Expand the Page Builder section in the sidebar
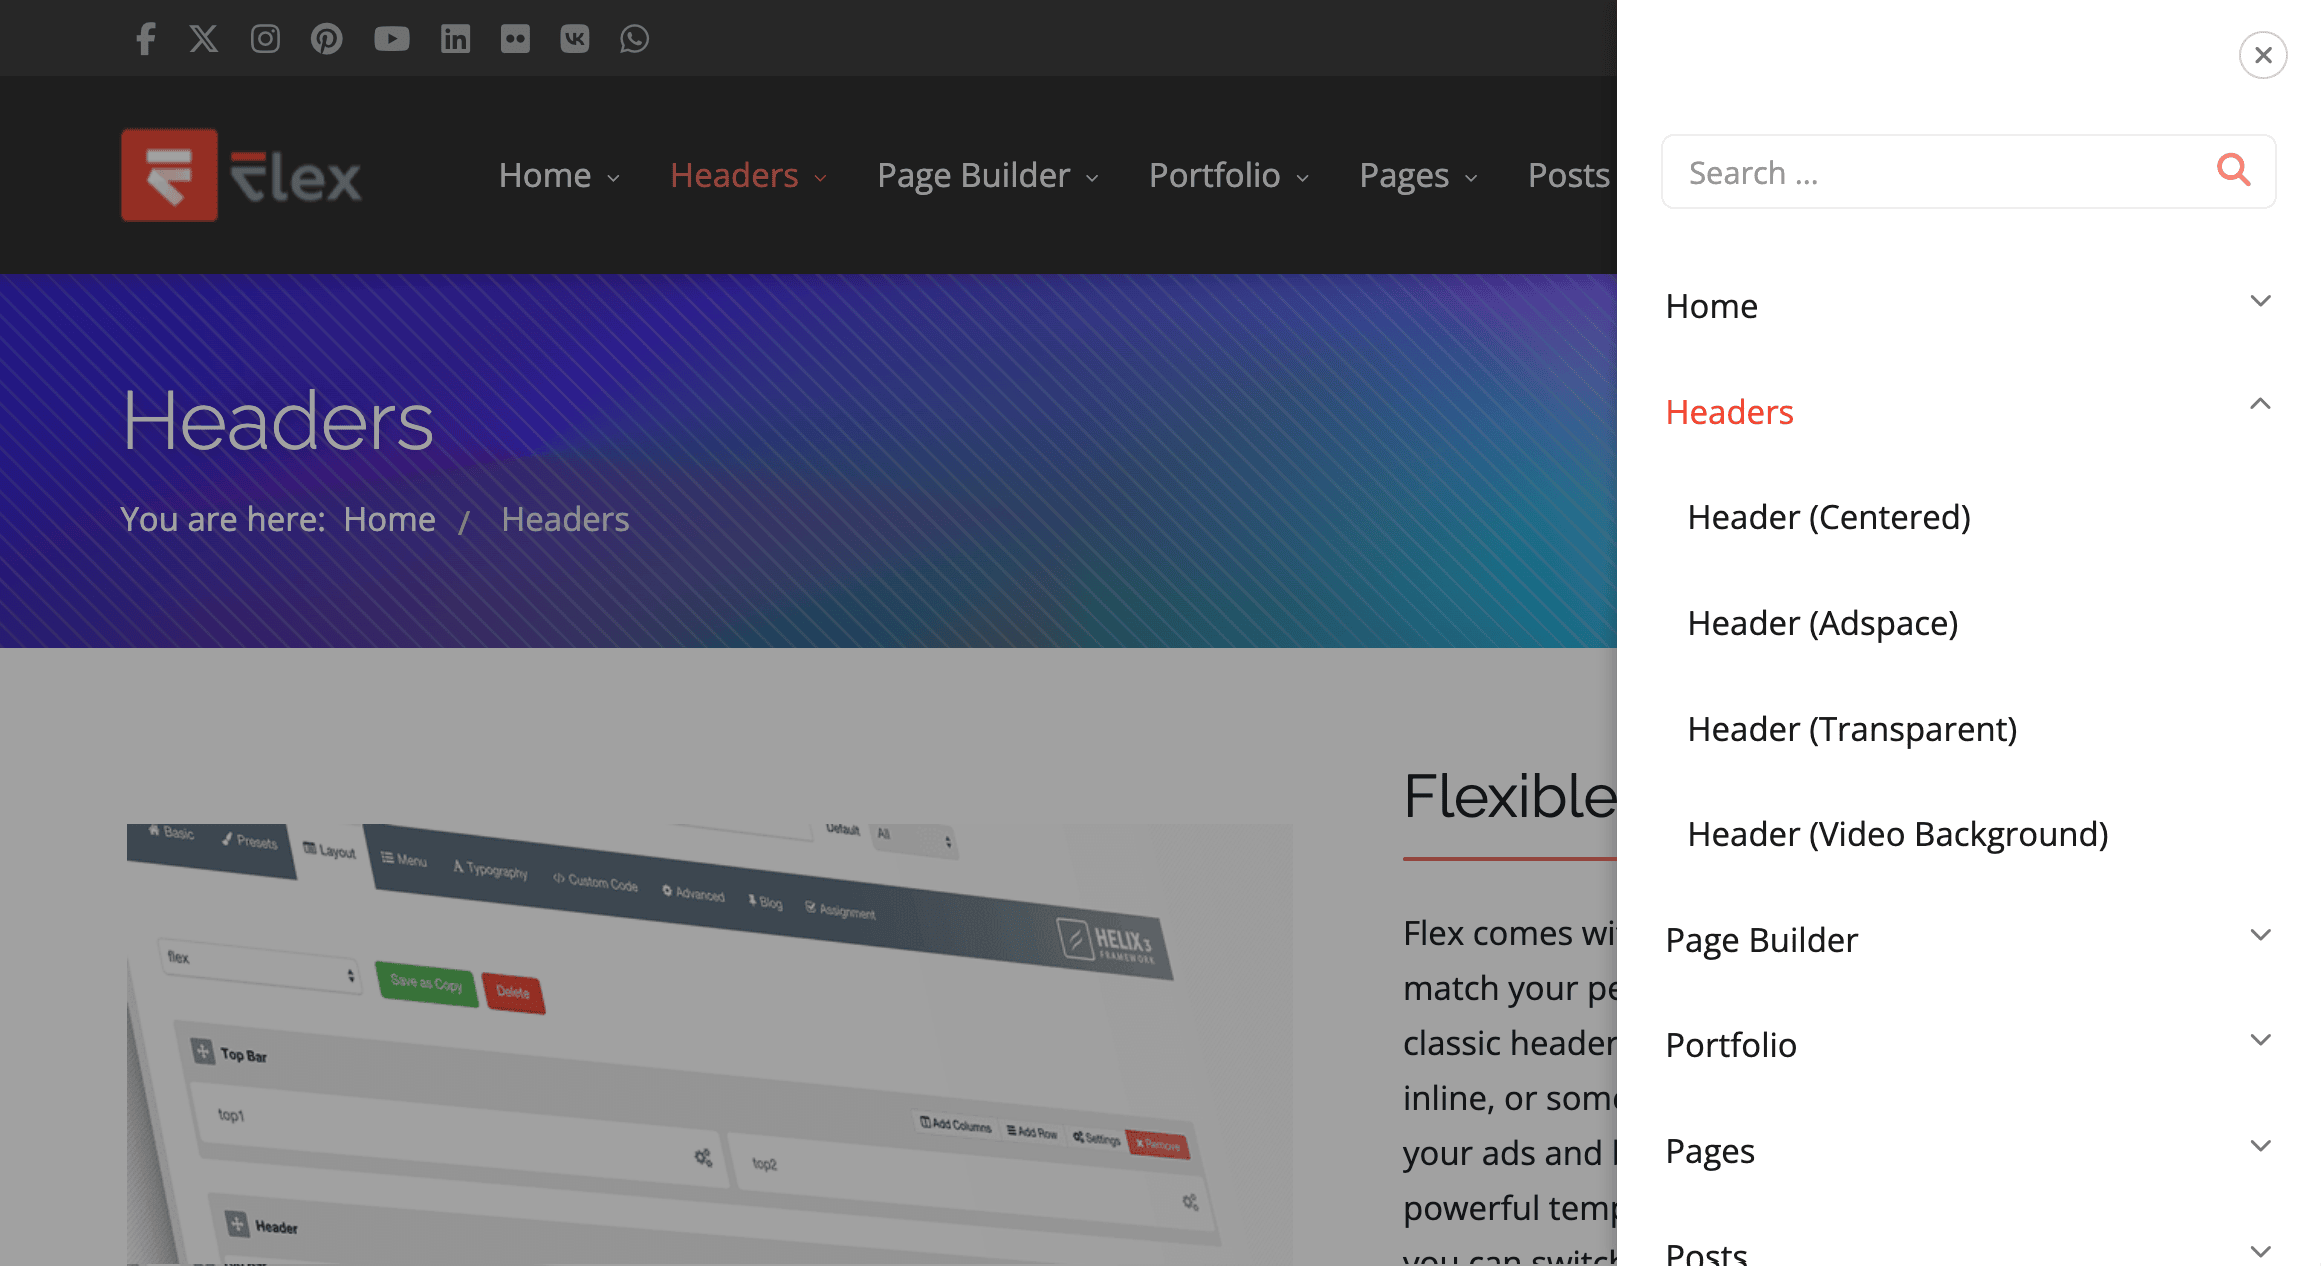This screenshot has width=2321, height=1266. tap(2261, 935)
